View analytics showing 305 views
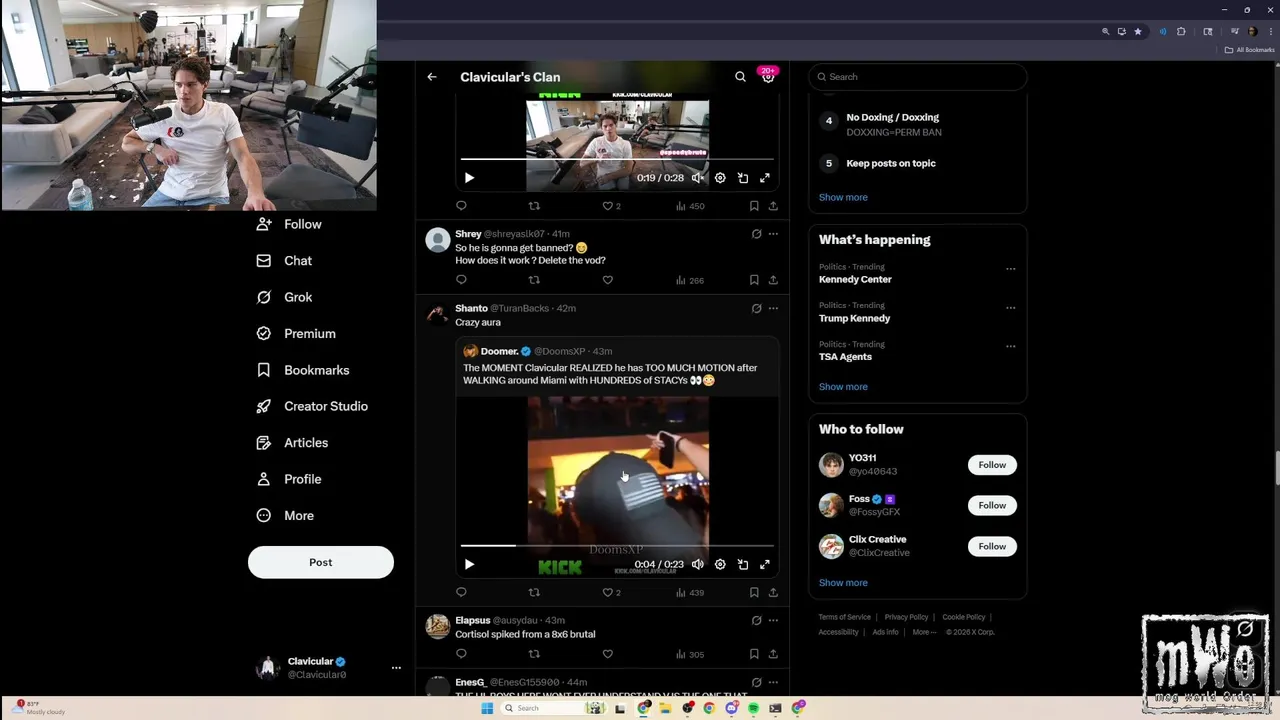The width and height of the screenshot is (1280, 720). click(x=690, y=654)
